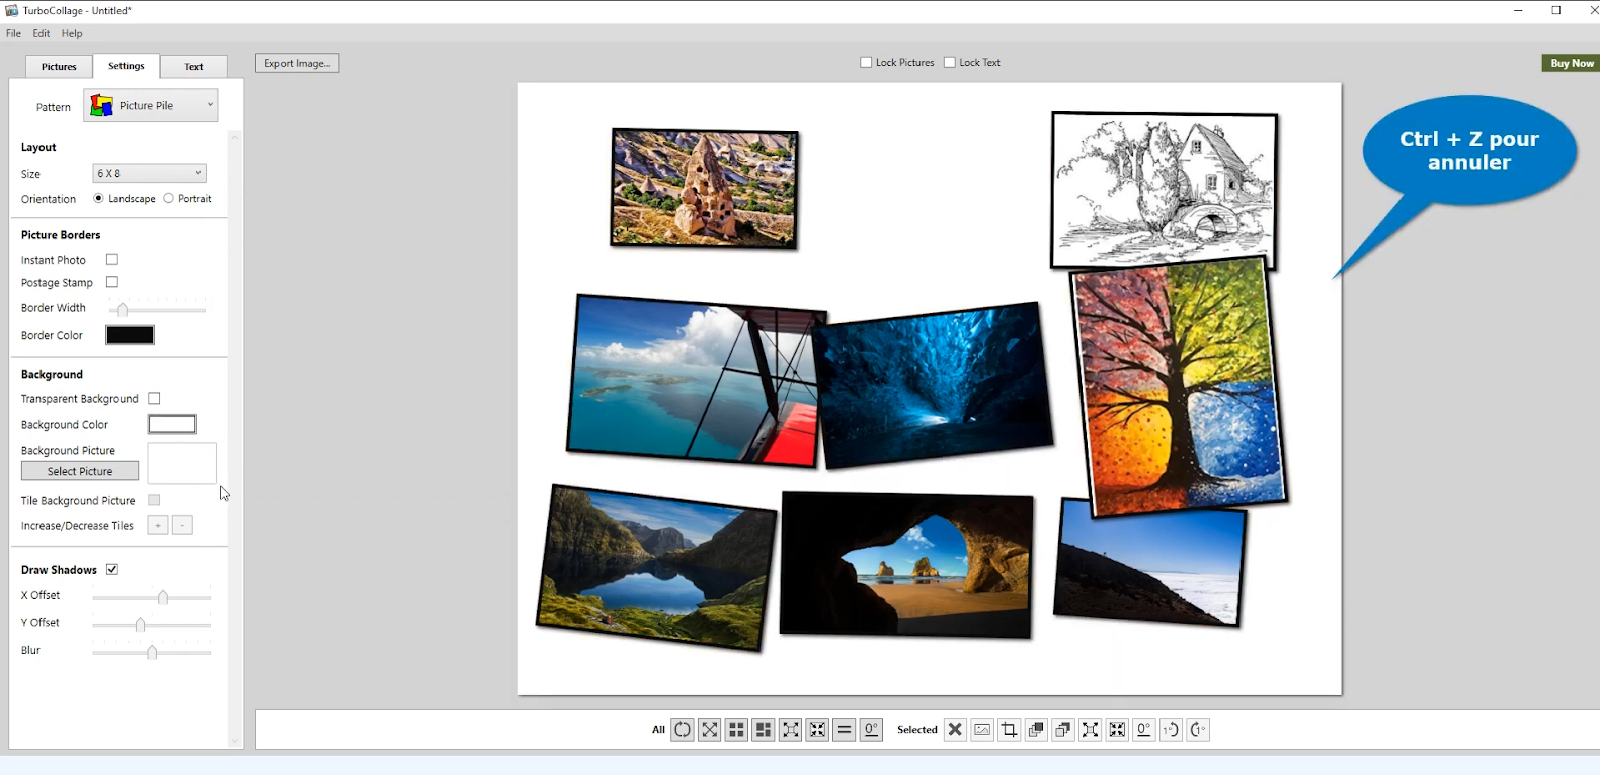Tick the Transparent Background checkbox

pos(154,399)
